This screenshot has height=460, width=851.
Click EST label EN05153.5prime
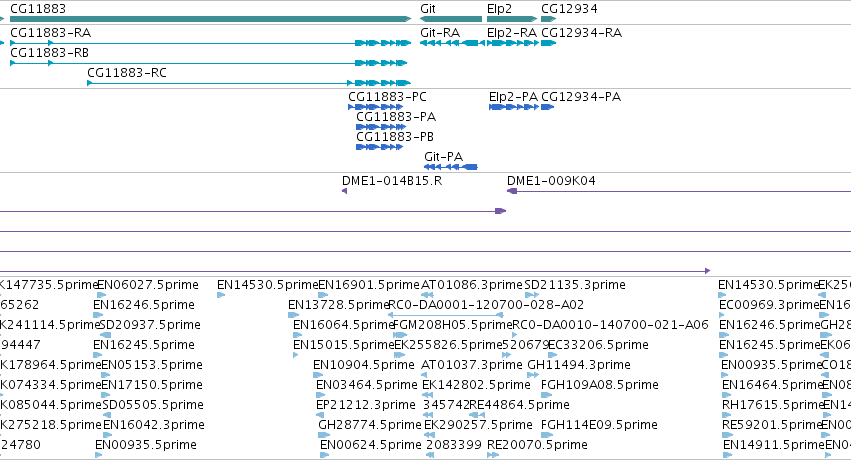click(x=152, y=365)
